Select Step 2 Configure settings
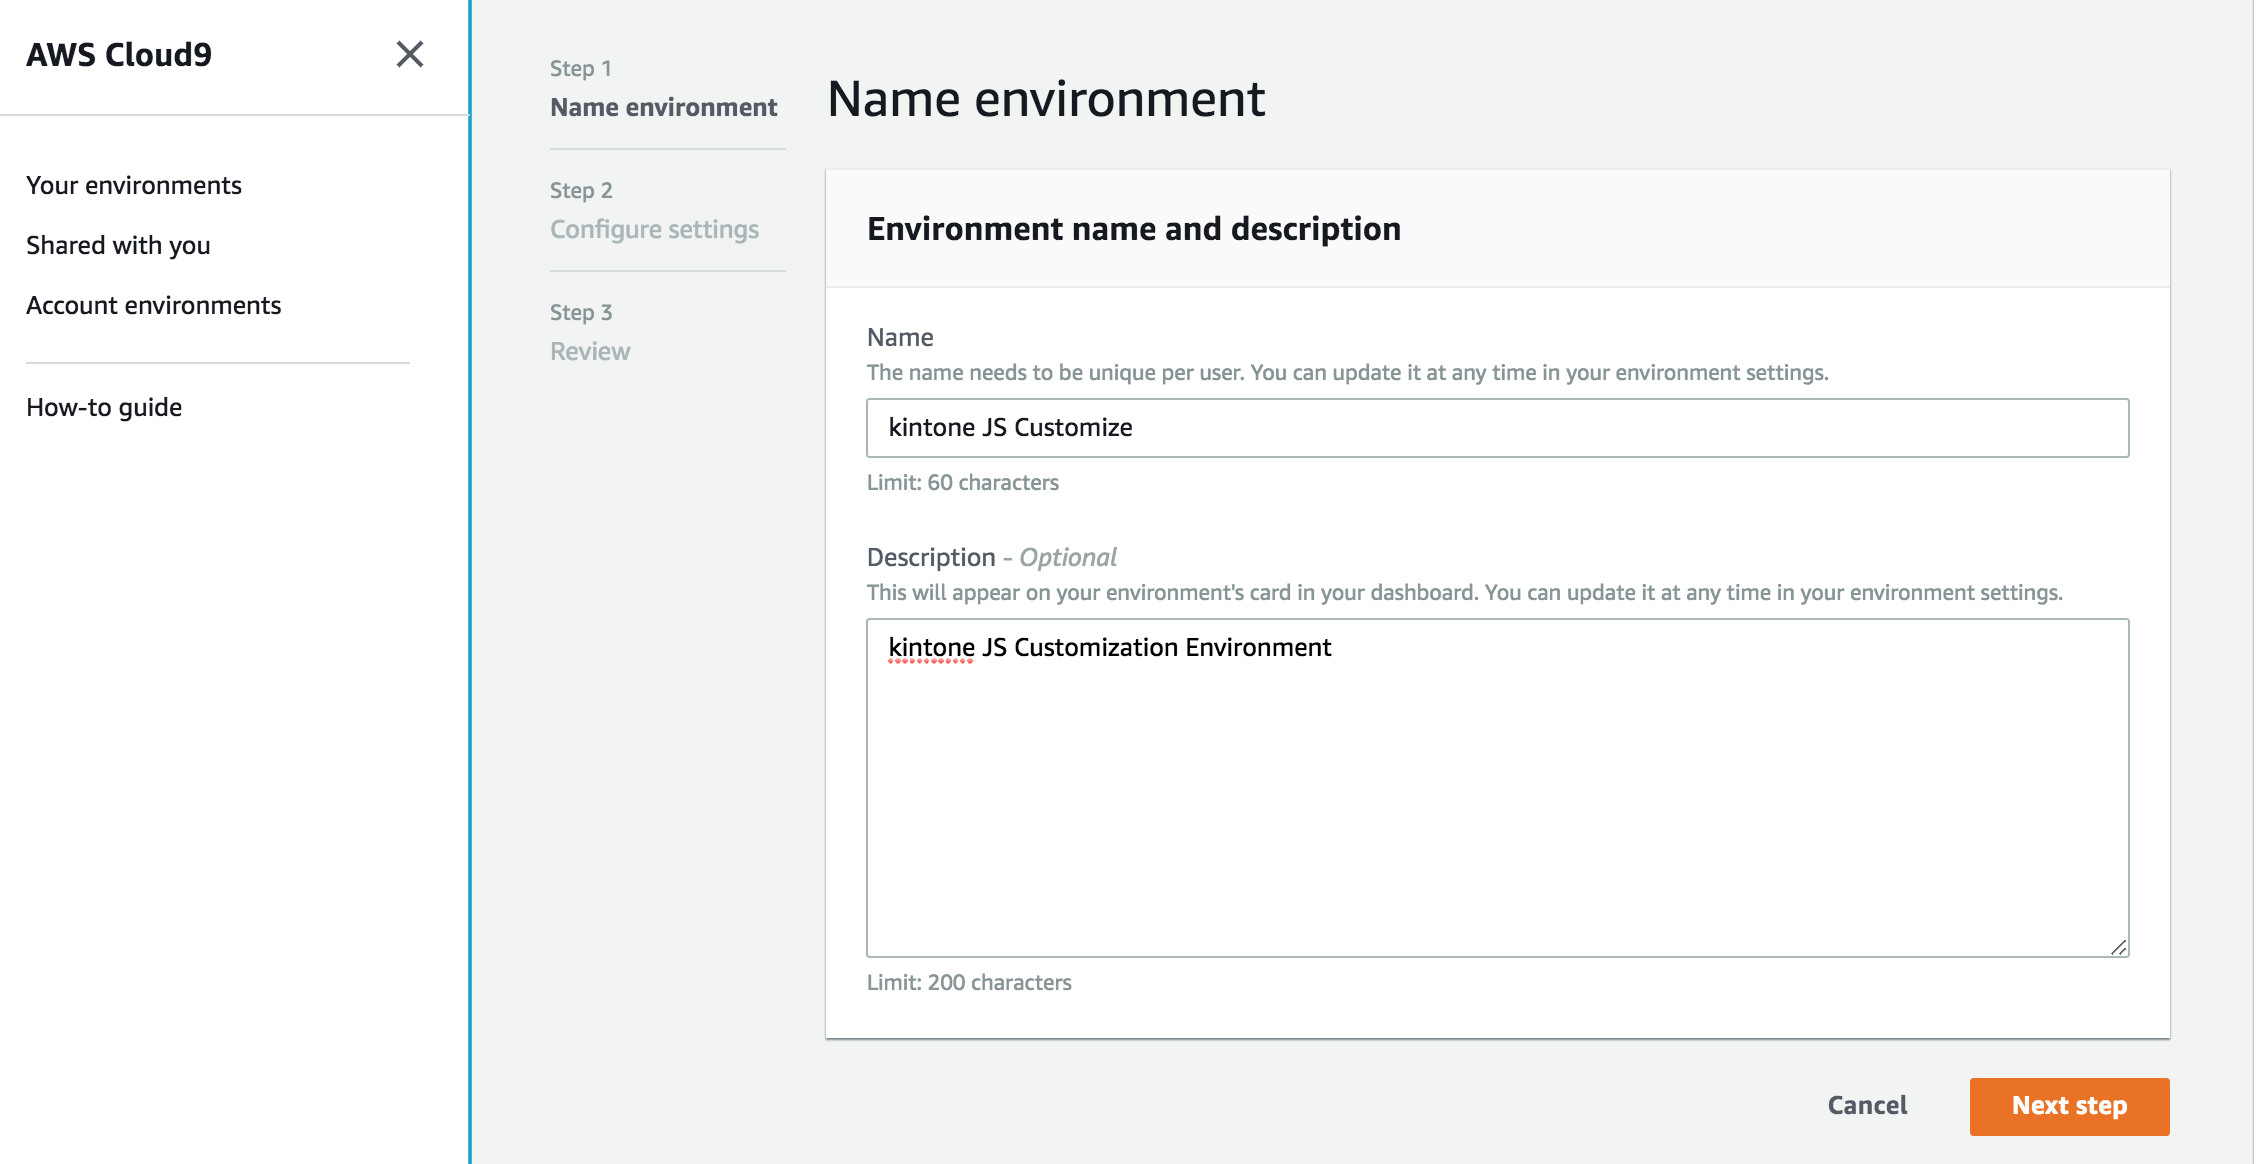 coord(655,229)
